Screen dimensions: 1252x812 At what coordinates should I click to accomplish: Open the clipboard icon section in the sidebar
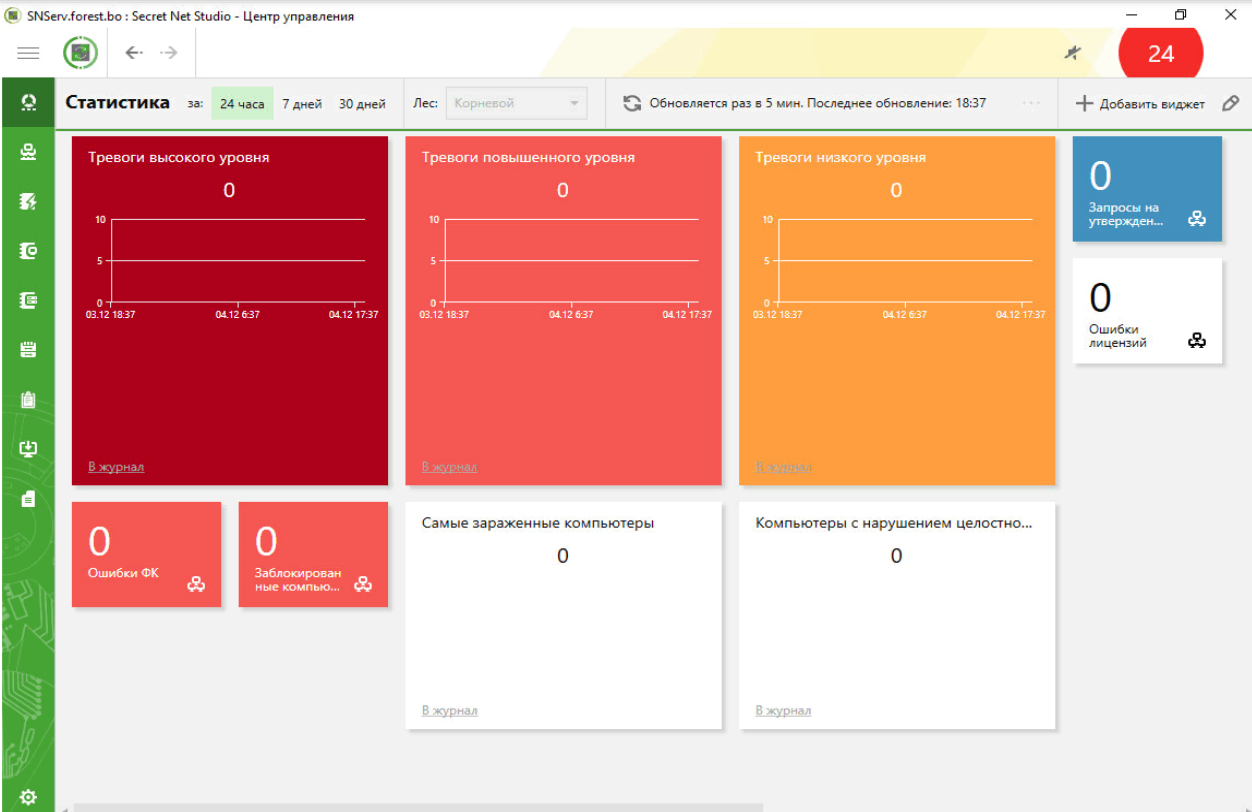click(28, 399)
